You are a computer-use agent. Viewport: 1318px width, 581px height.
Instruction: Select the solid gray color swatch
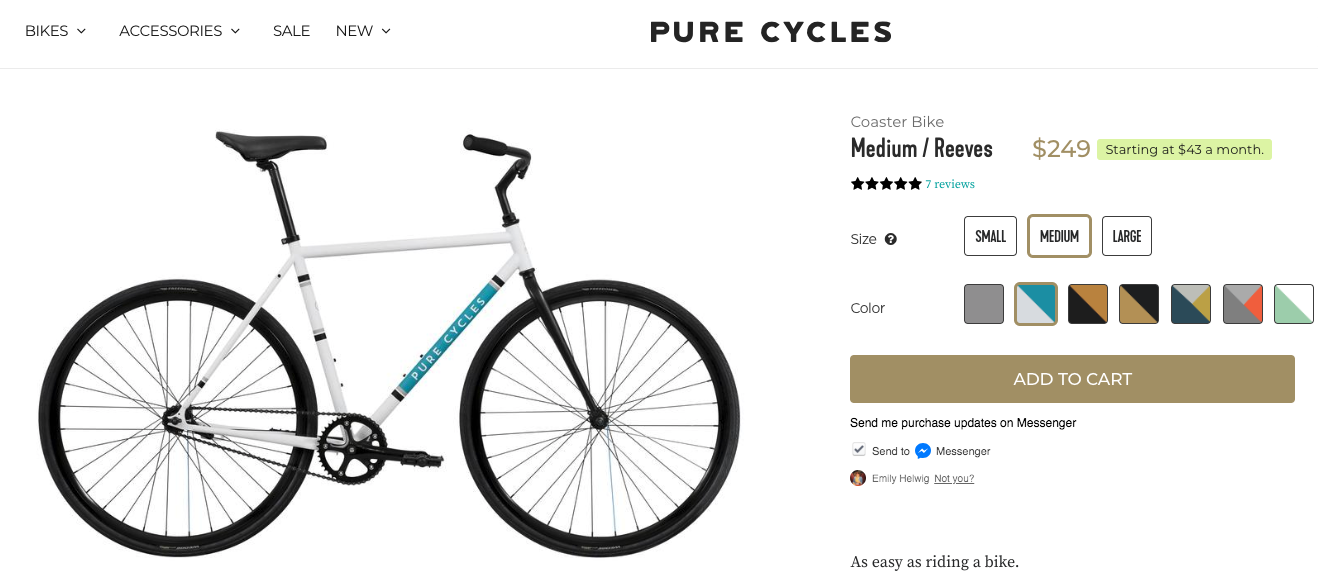[x=983, y=303]
